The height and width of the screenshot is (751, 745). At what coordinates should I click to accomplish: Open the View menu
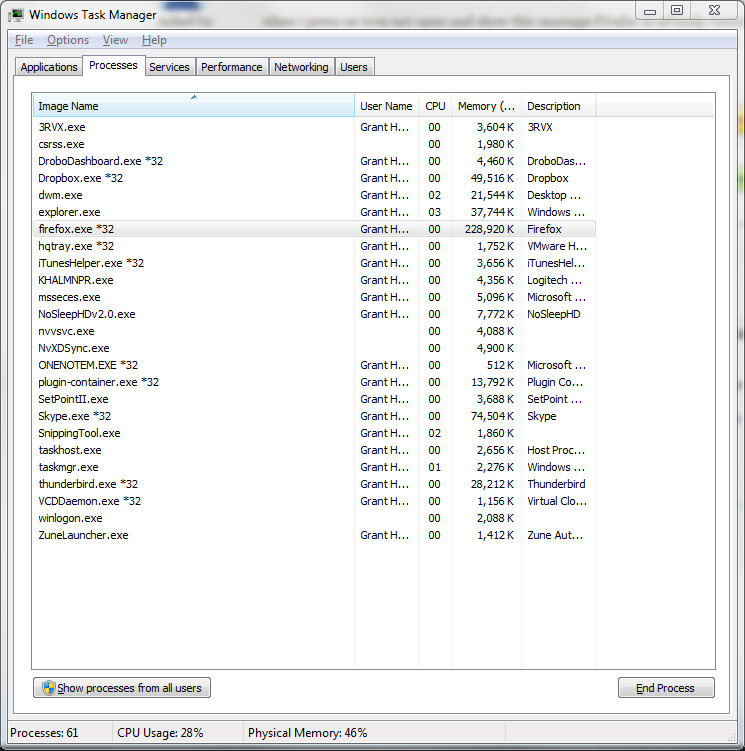115,40
